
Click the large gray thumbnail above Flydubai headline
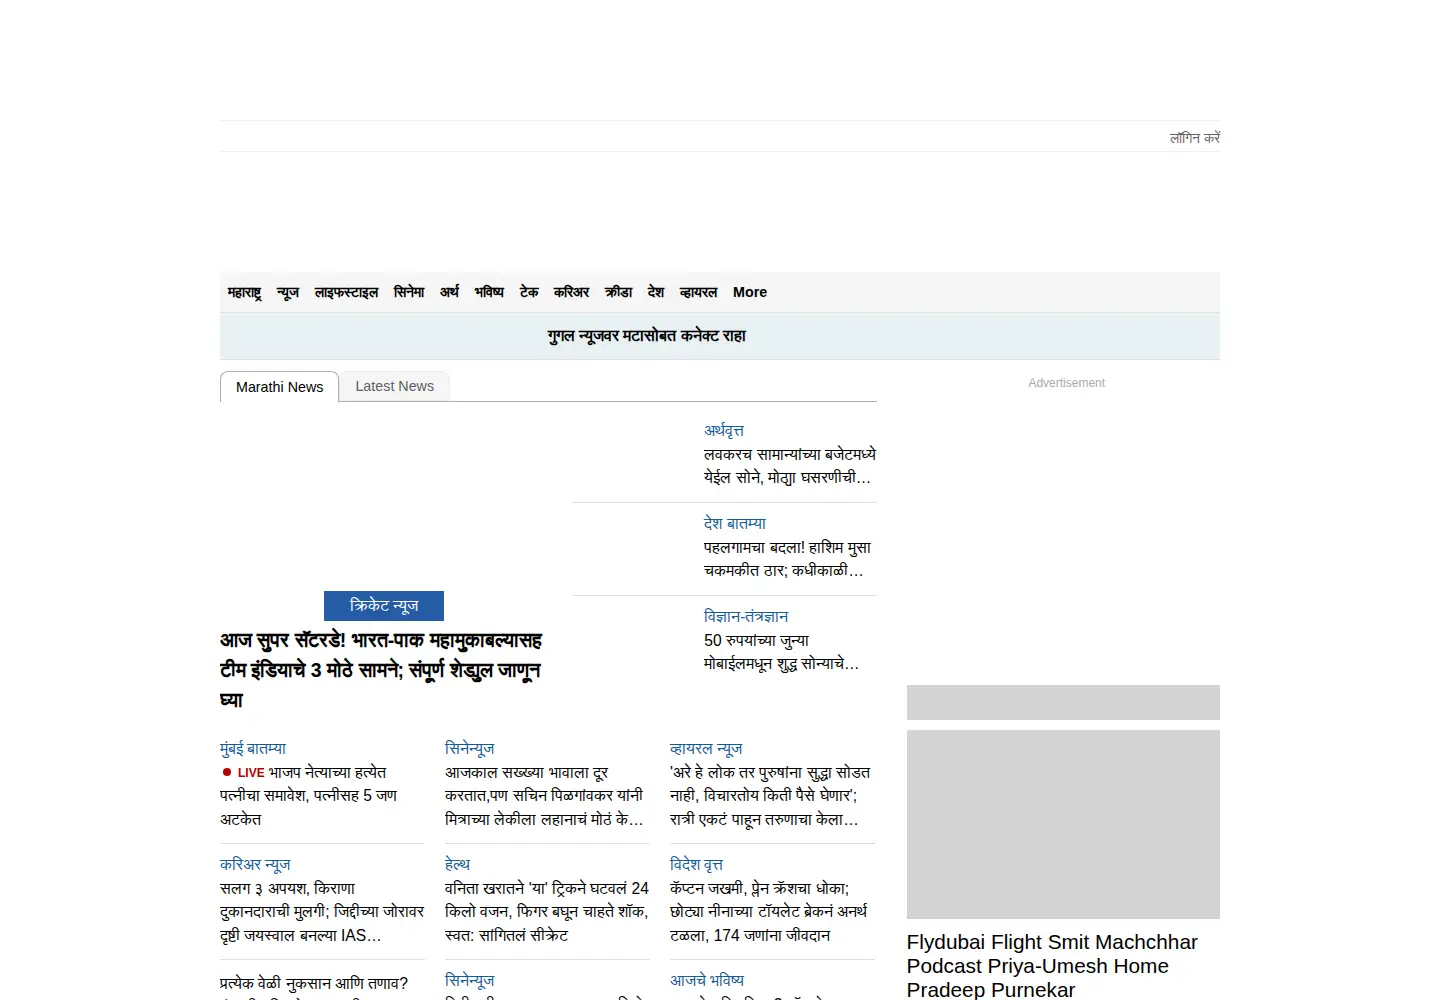tap(1063, 824)
